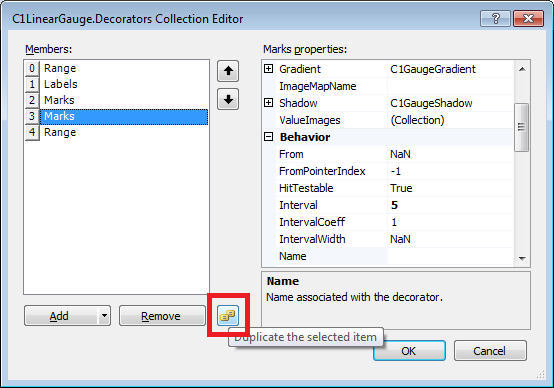Click the empty Name property value field
Viewport: 554px width, 388px height.
[x=450, y=256]
